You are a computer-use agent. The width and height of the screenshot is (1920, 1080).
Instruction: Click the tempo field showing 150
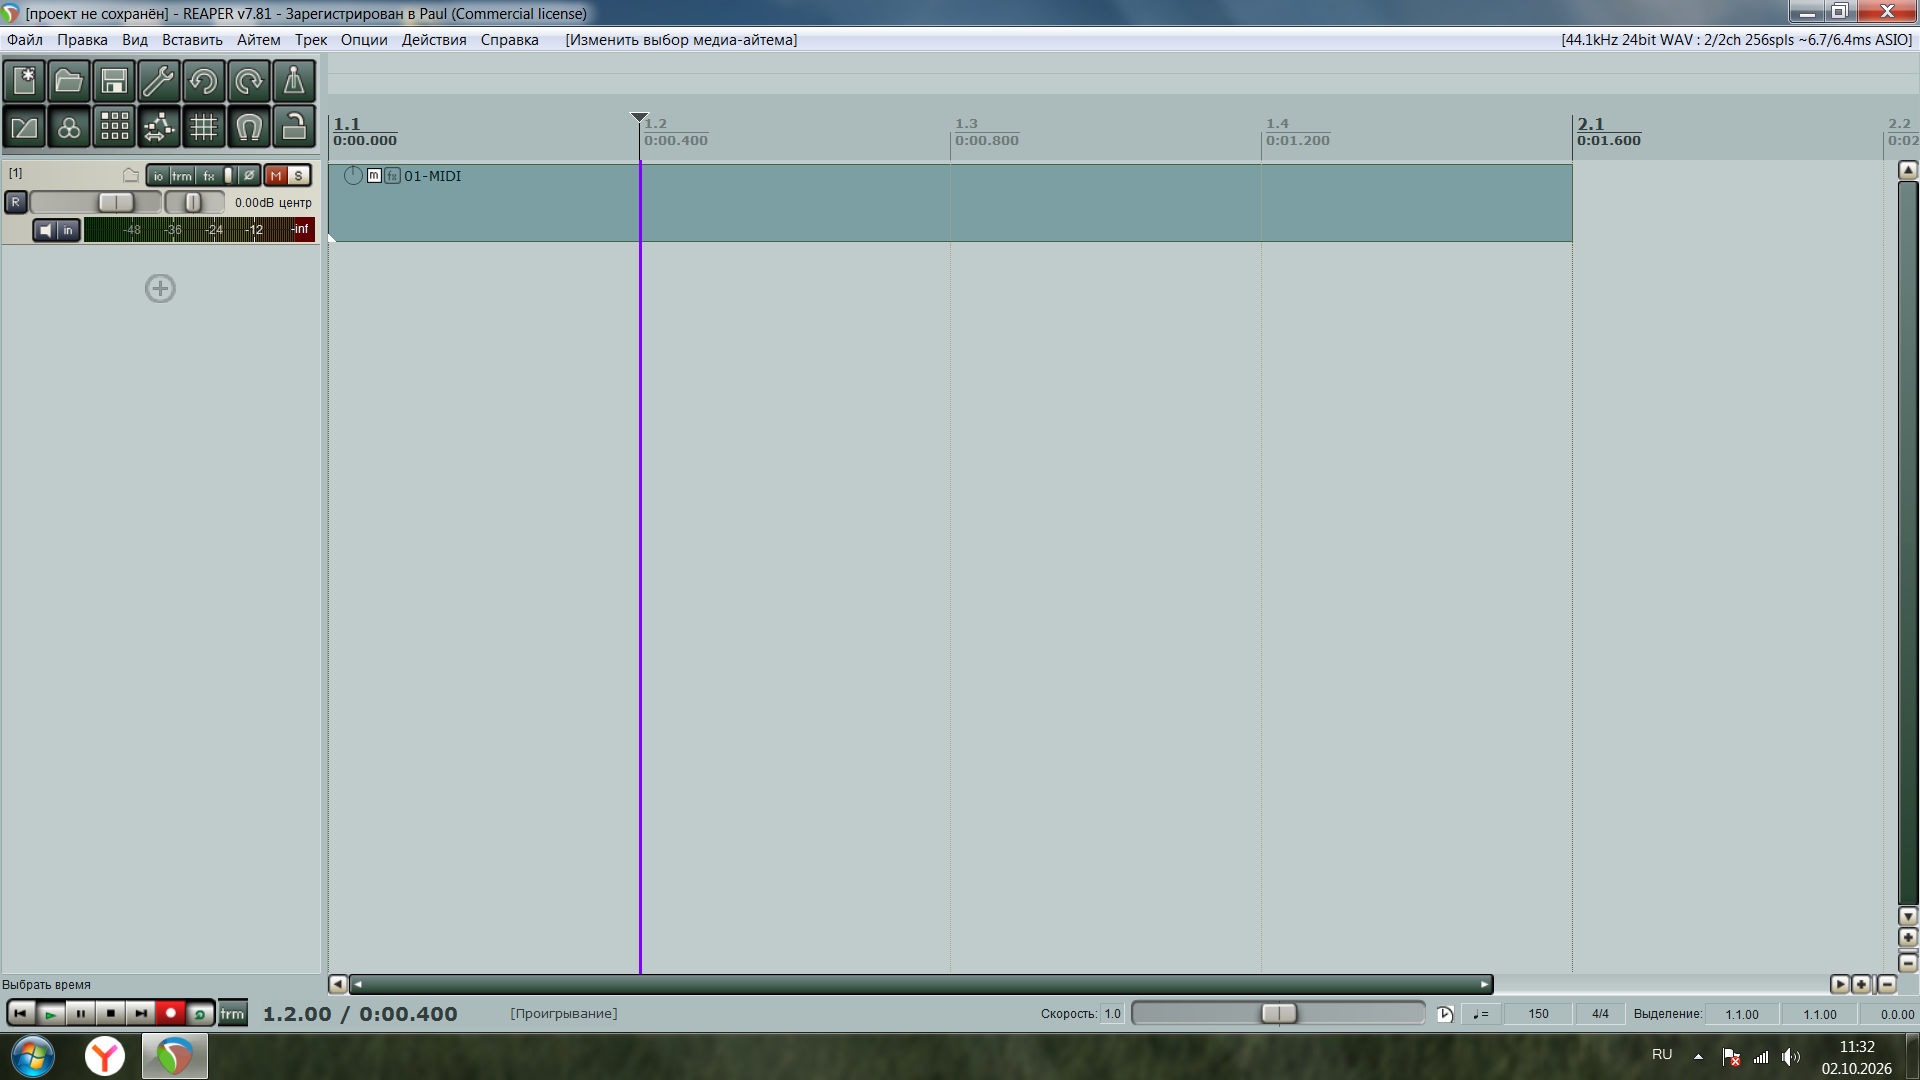click(x=1538, y=1014)
